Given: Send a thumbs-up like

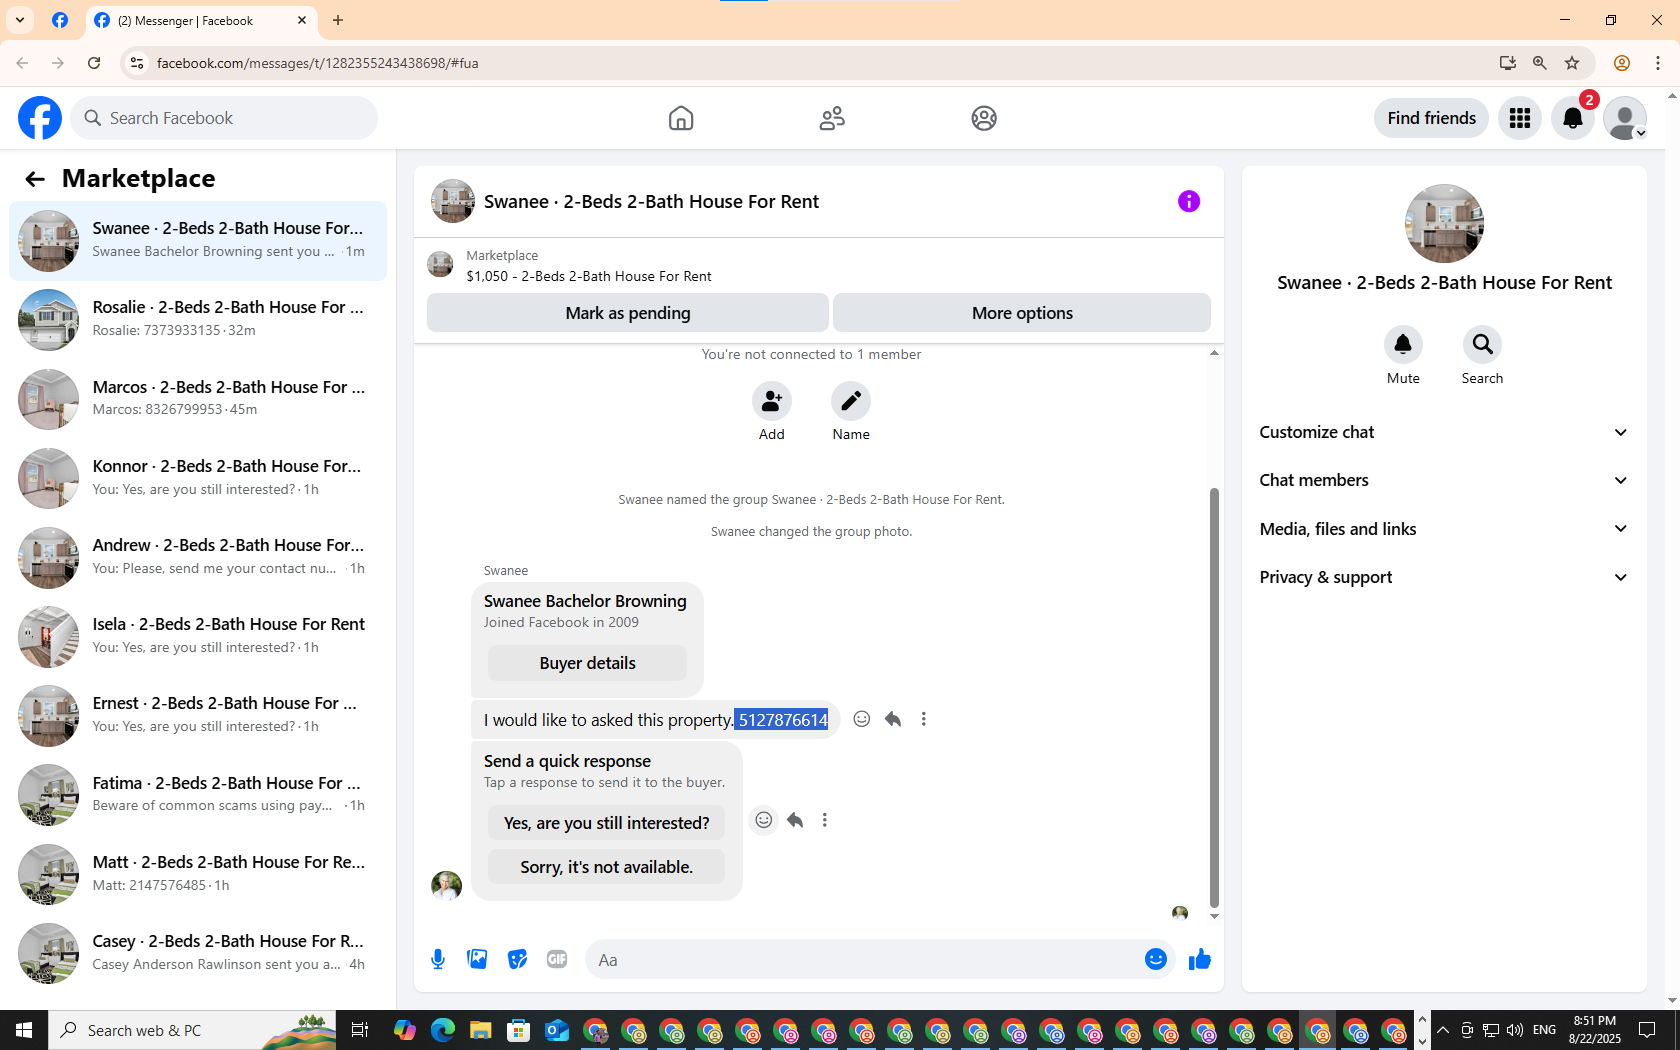Looking at the screenshot, I should point(1200,960).
